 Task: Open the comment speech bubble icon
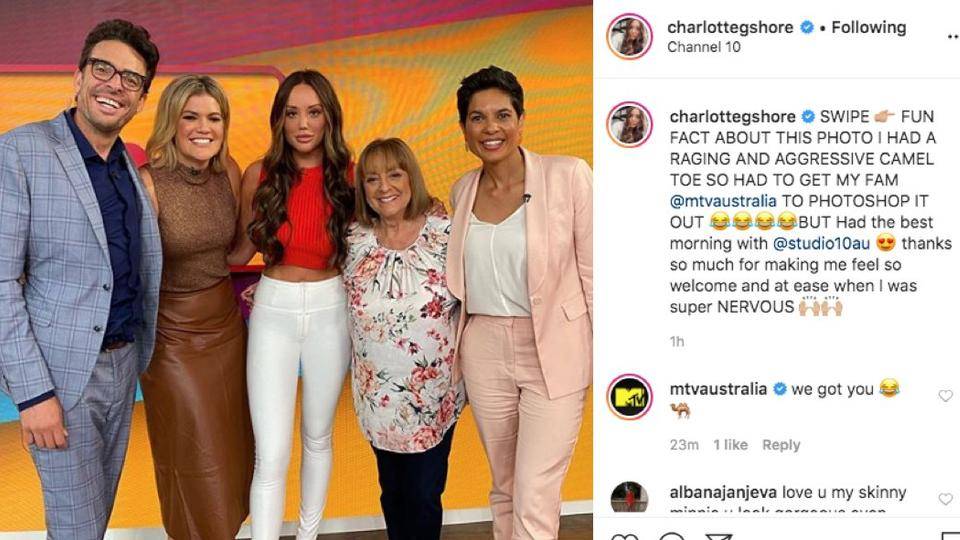pos(672,536)
